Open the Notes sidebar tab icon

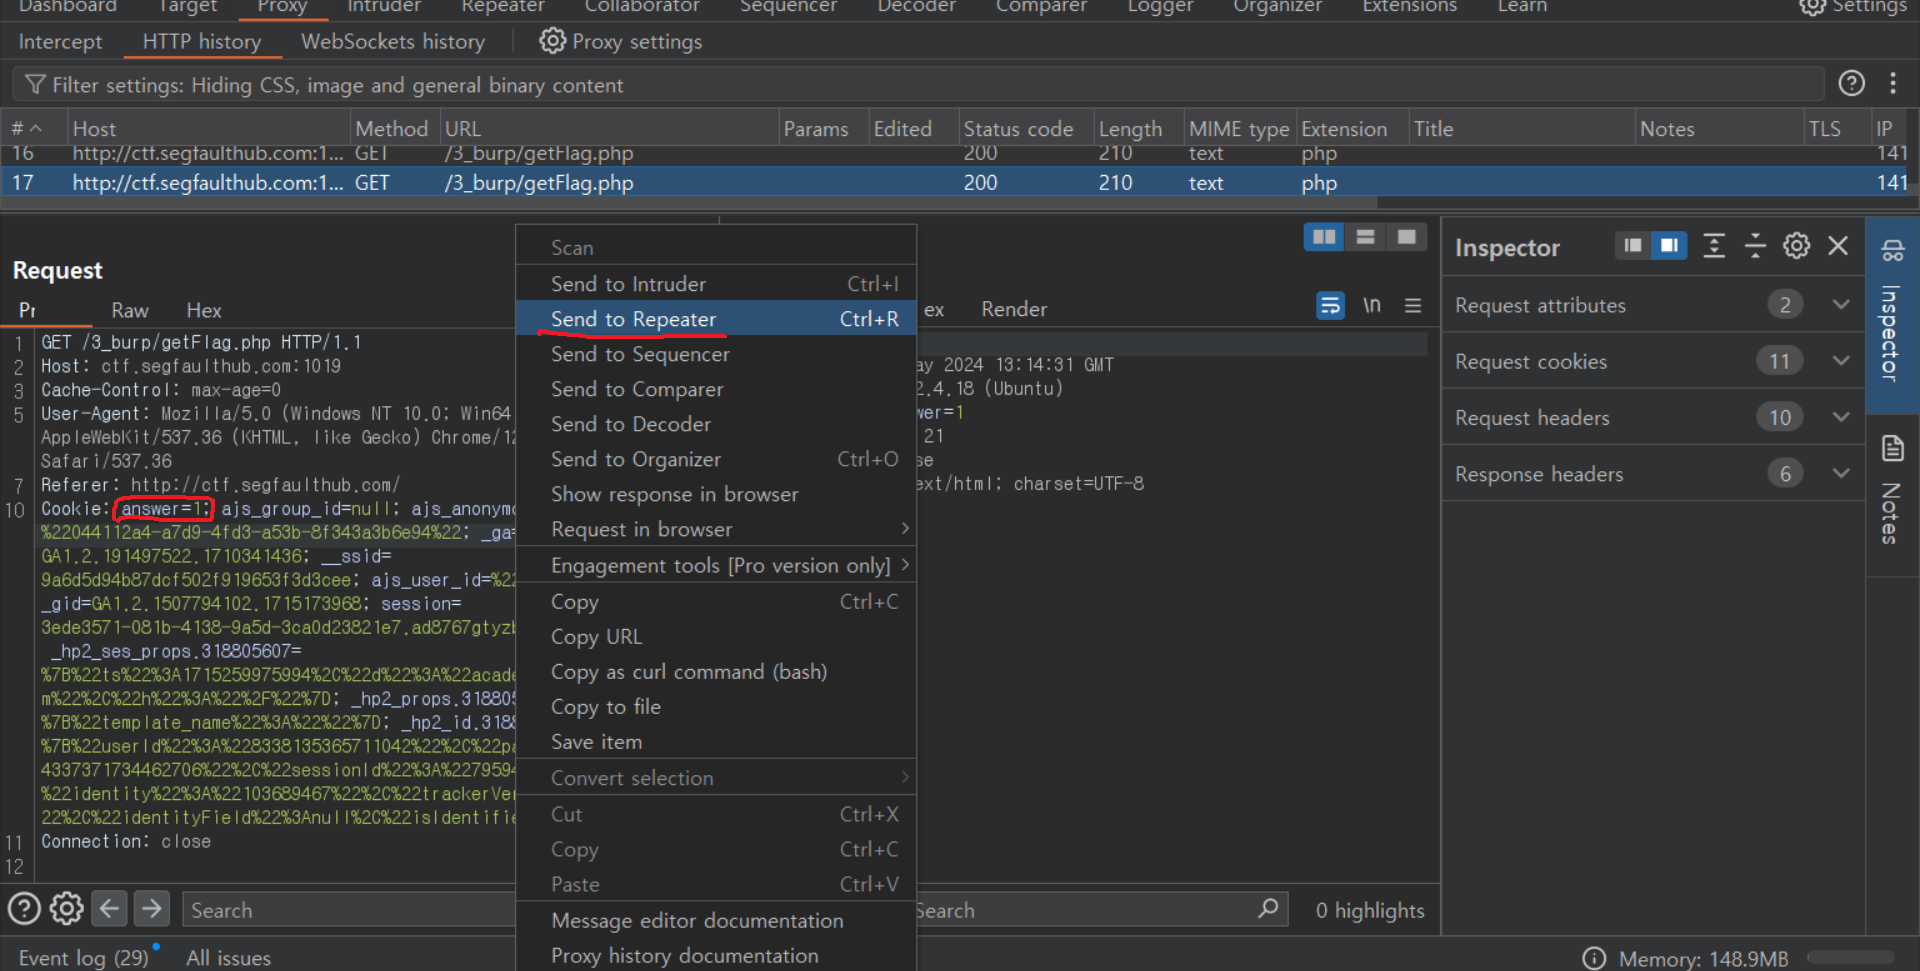(x=1892, y=448)
